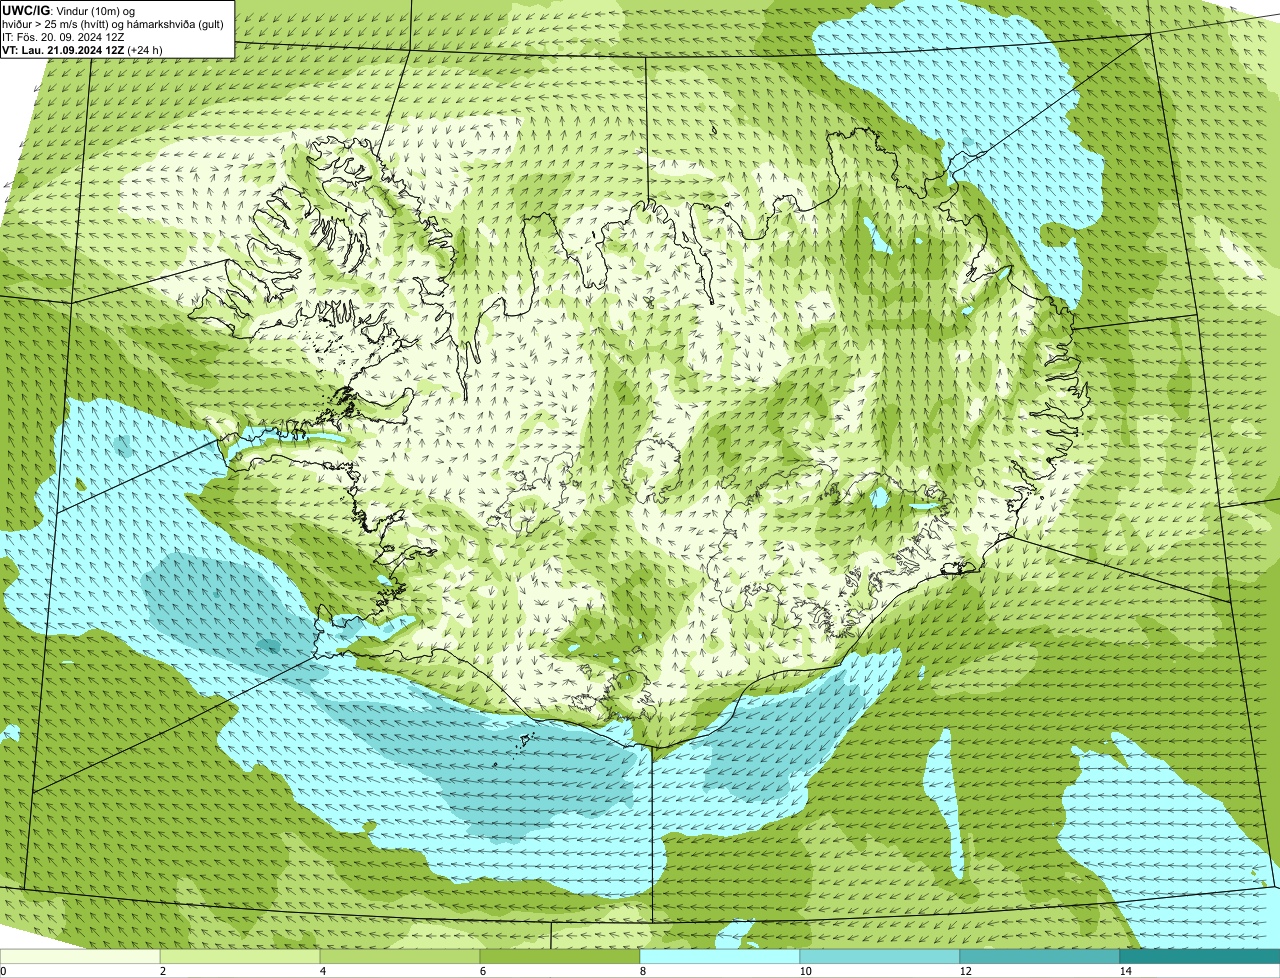Click the 4–6 m/s green legend swatch
The width and height of the screenshot is (1280, 978).
pyautogui.click(x=400, y=956)
